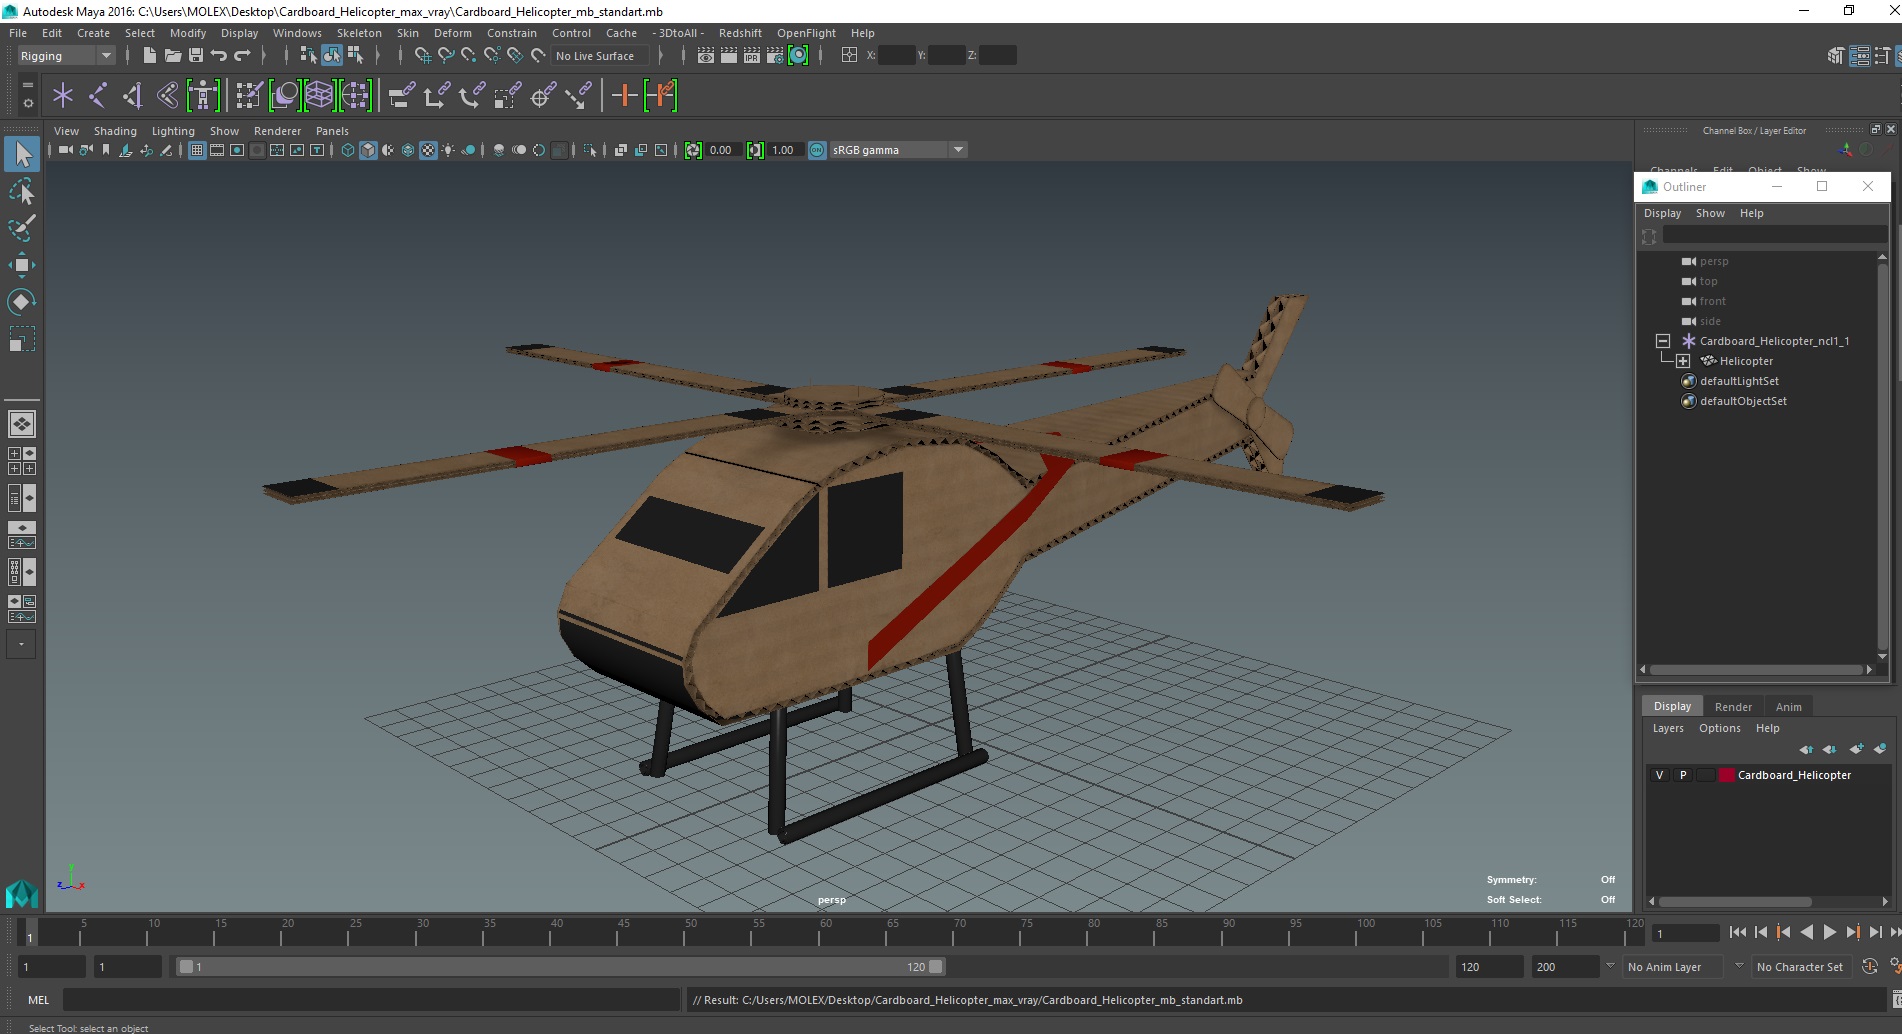
Task: Toggle textured display in viewport
Action: click(428, 150)
